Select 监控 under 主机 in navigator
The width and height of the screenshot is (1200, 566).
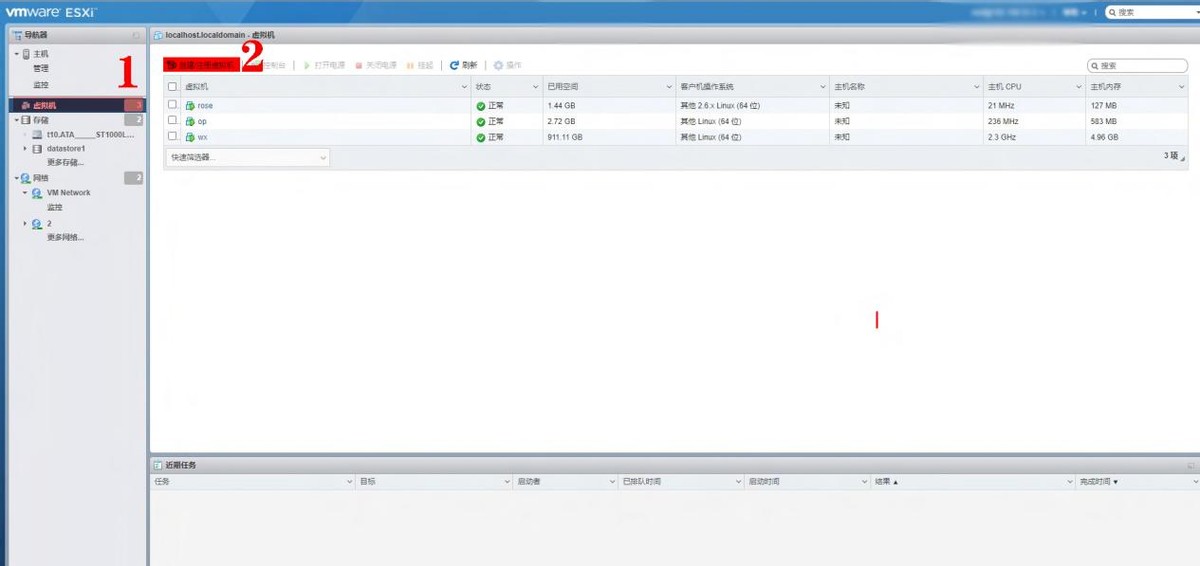40,85
